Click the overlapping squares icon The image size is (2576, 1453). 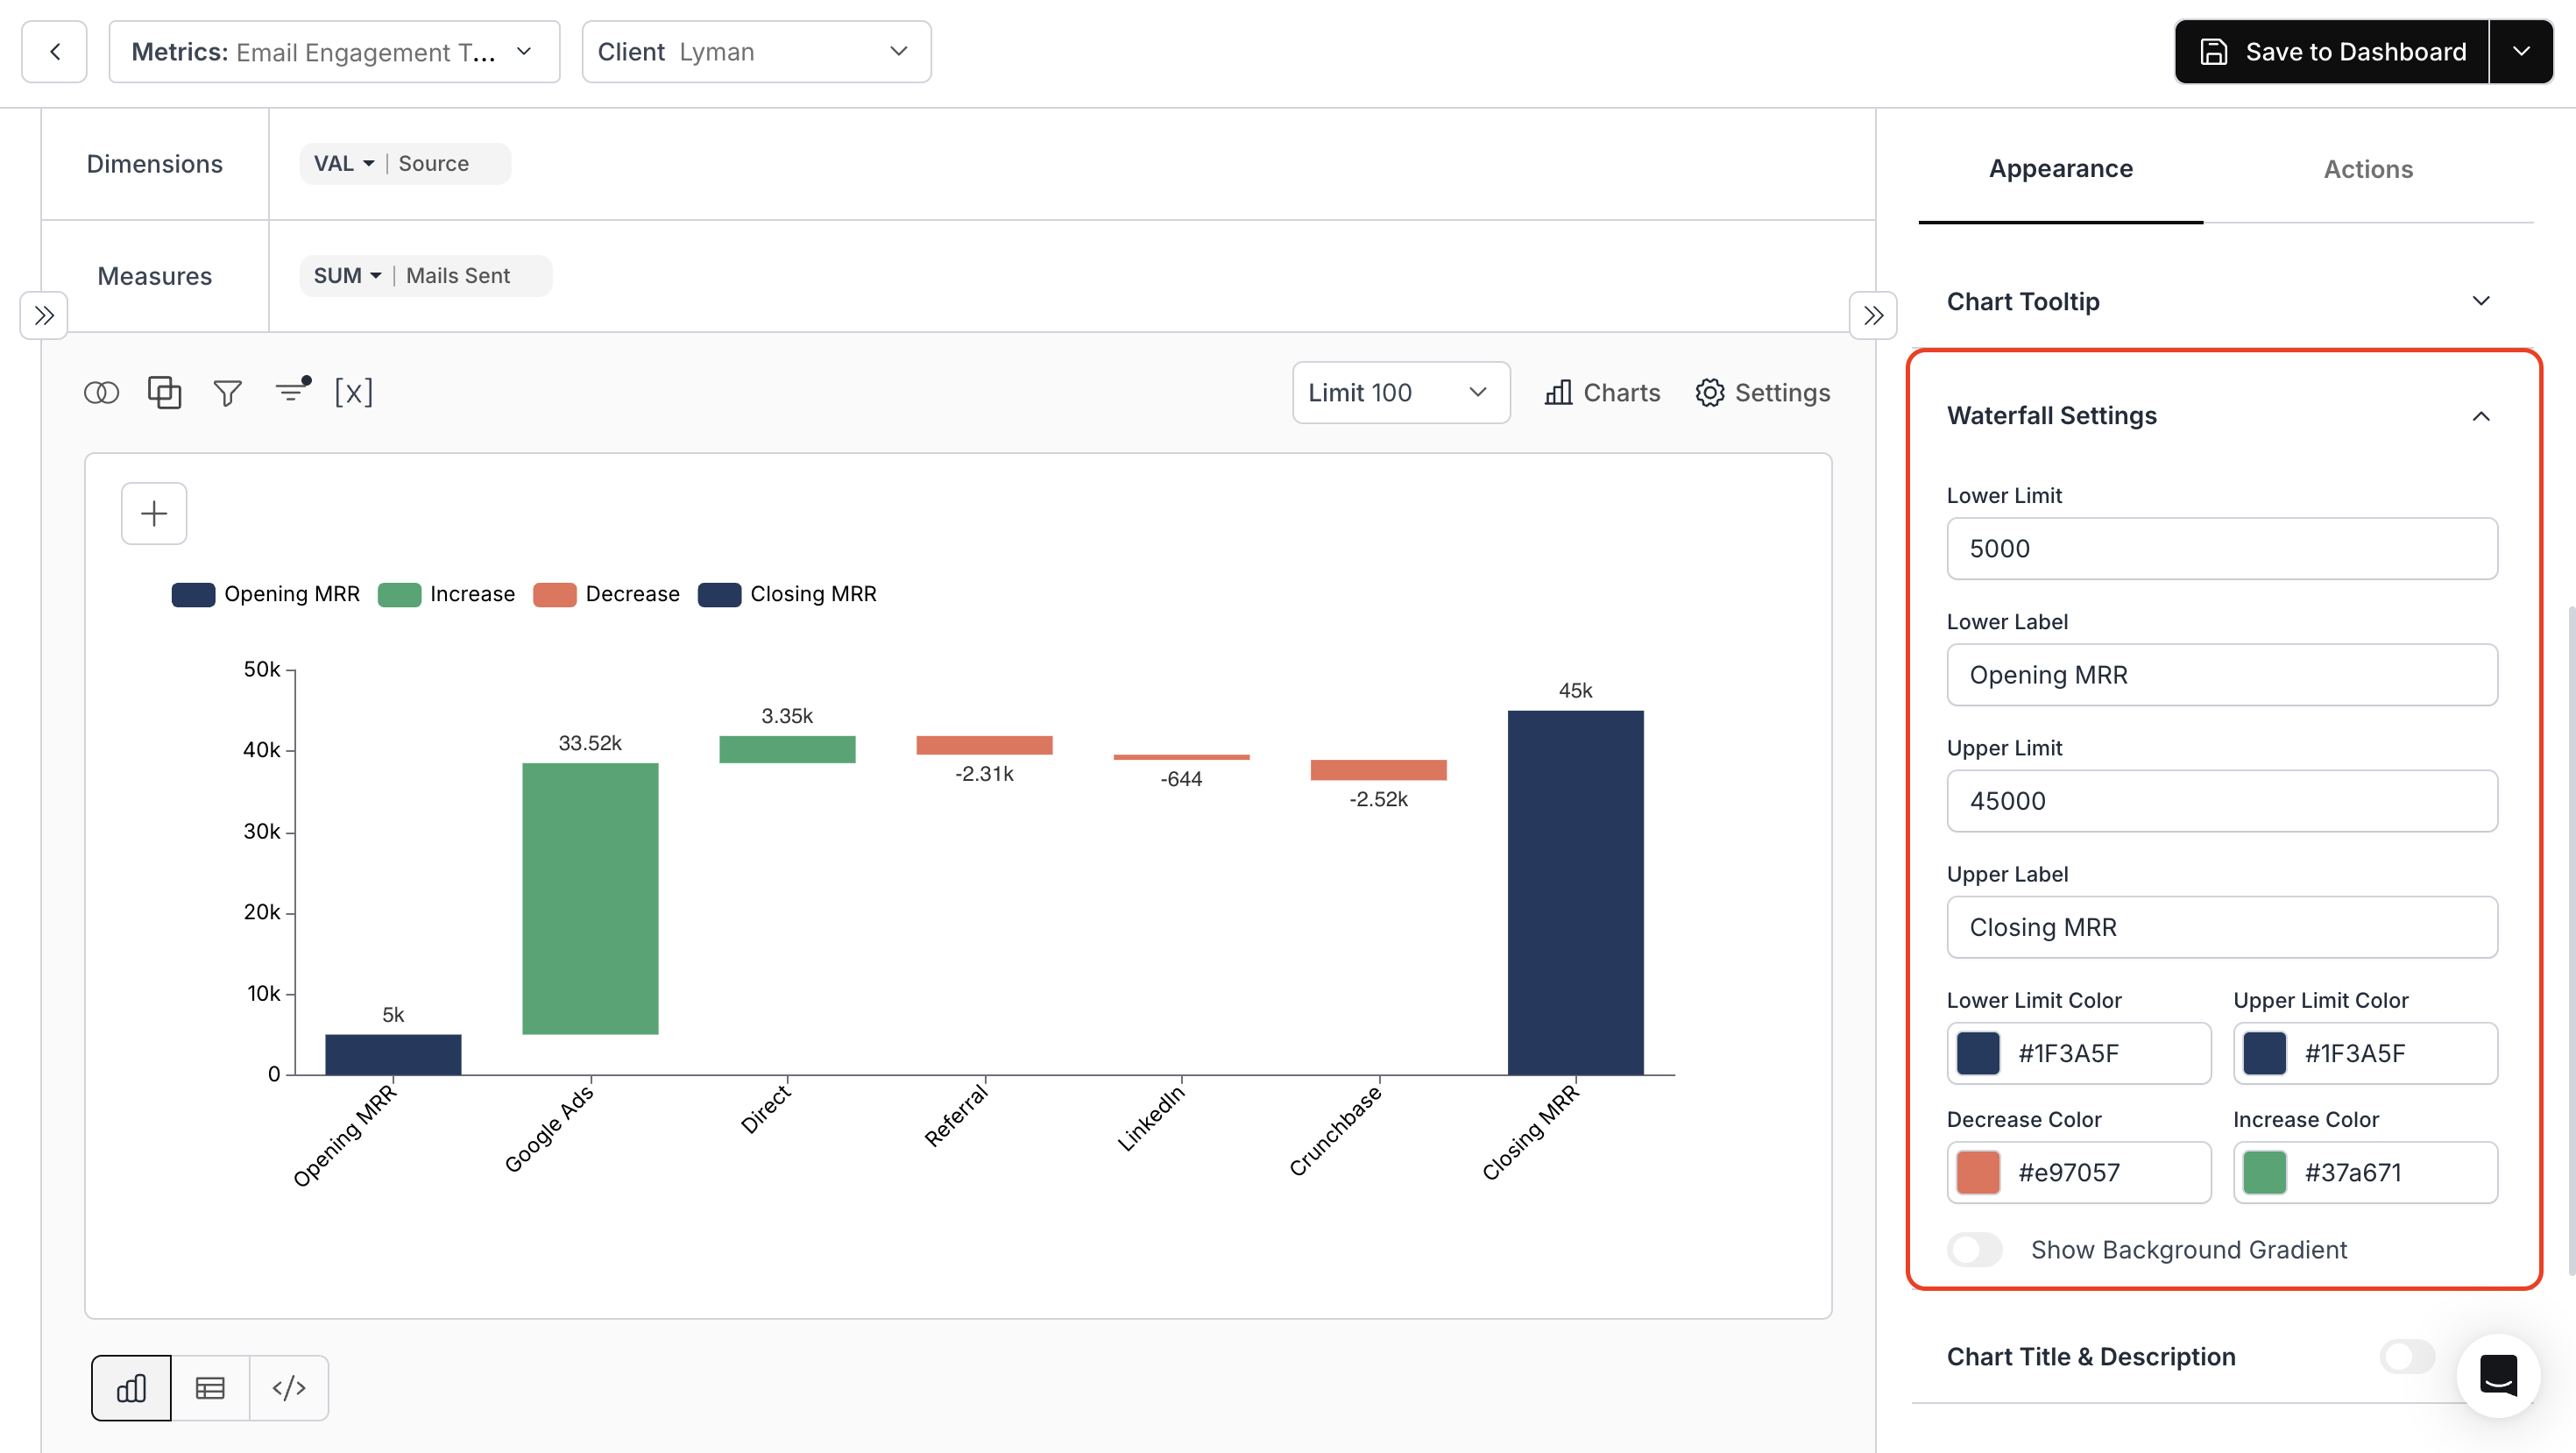coord(164,392)
